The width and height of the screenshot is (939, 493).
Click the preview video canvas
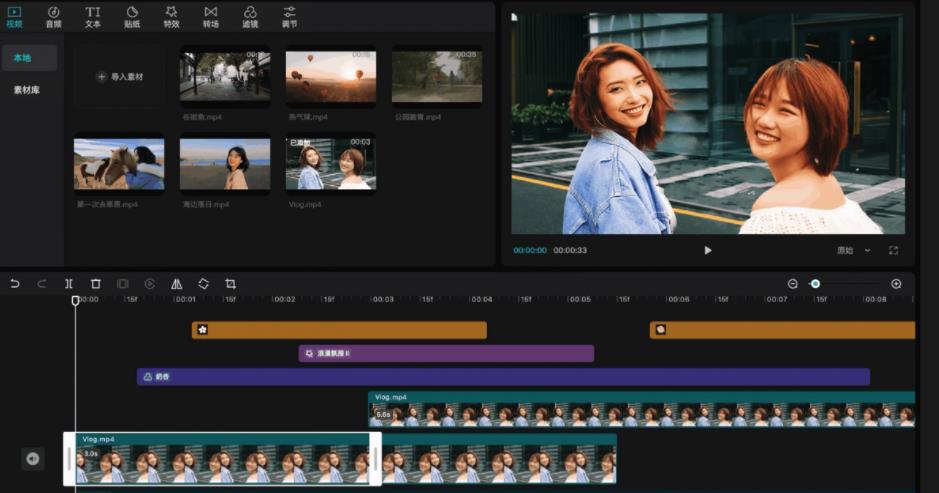708,123
